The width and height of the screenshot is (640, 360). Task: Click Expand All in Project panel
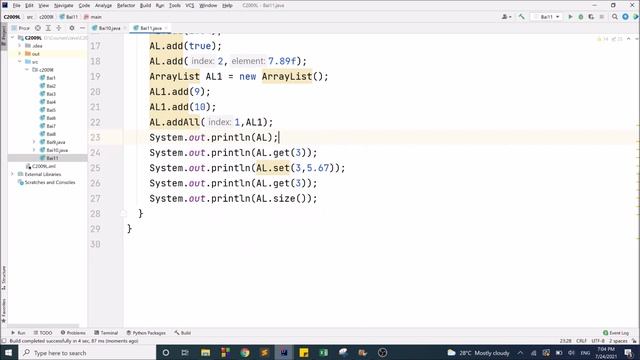(48, 28)
